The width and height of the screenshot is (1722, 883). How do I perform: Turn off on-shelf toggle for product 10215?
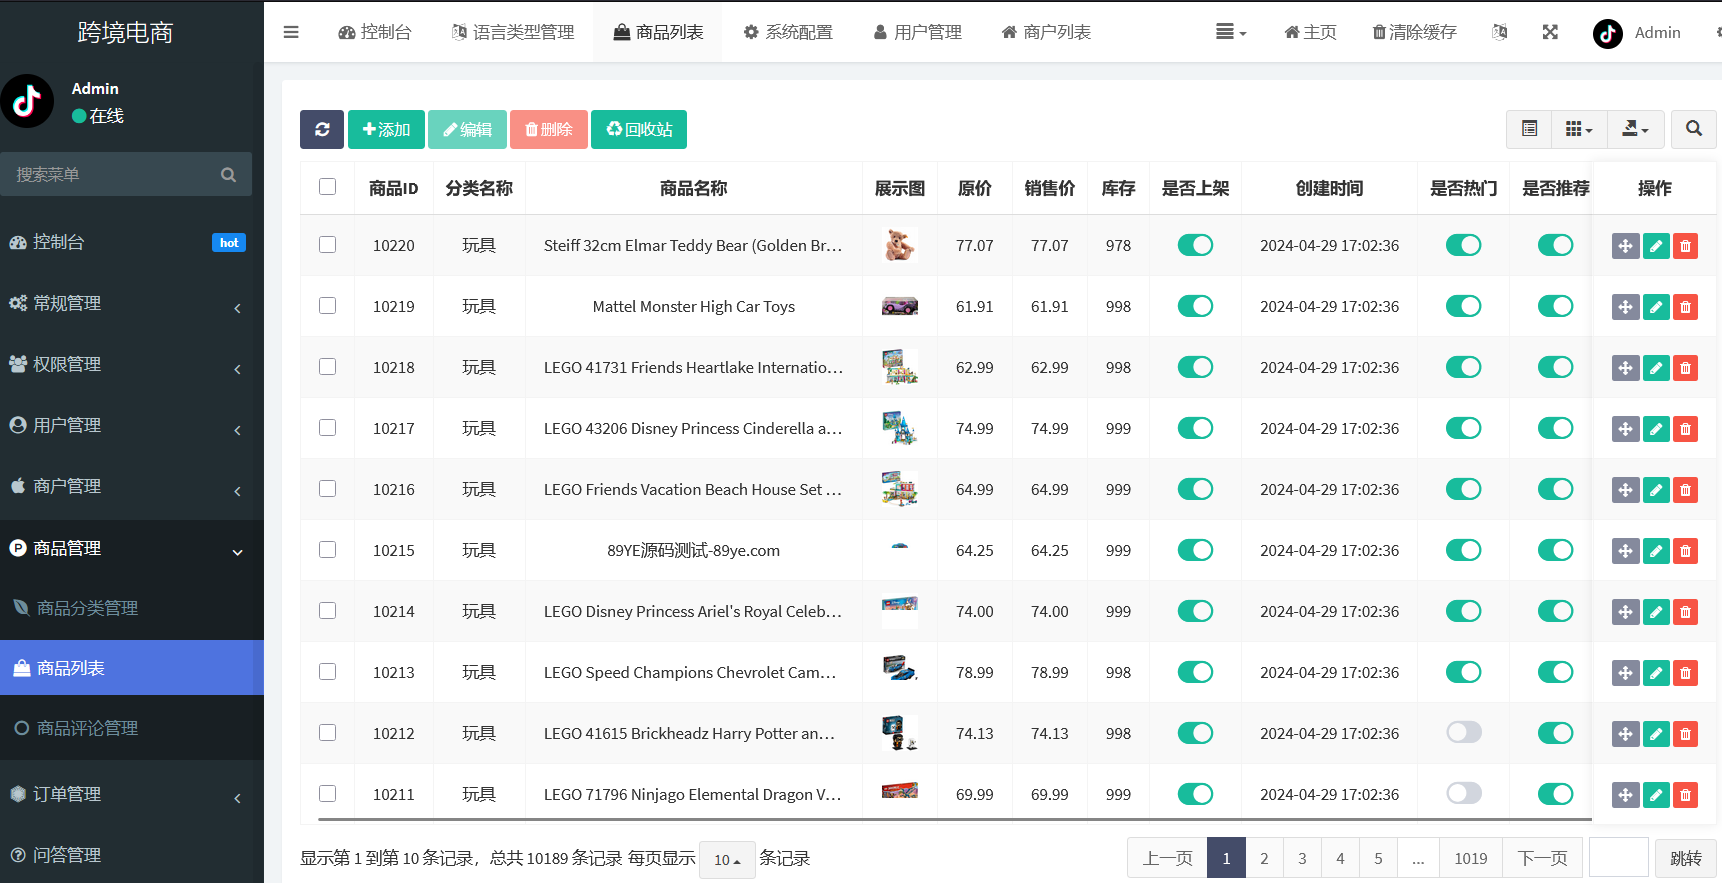(x=1195, y=550)
